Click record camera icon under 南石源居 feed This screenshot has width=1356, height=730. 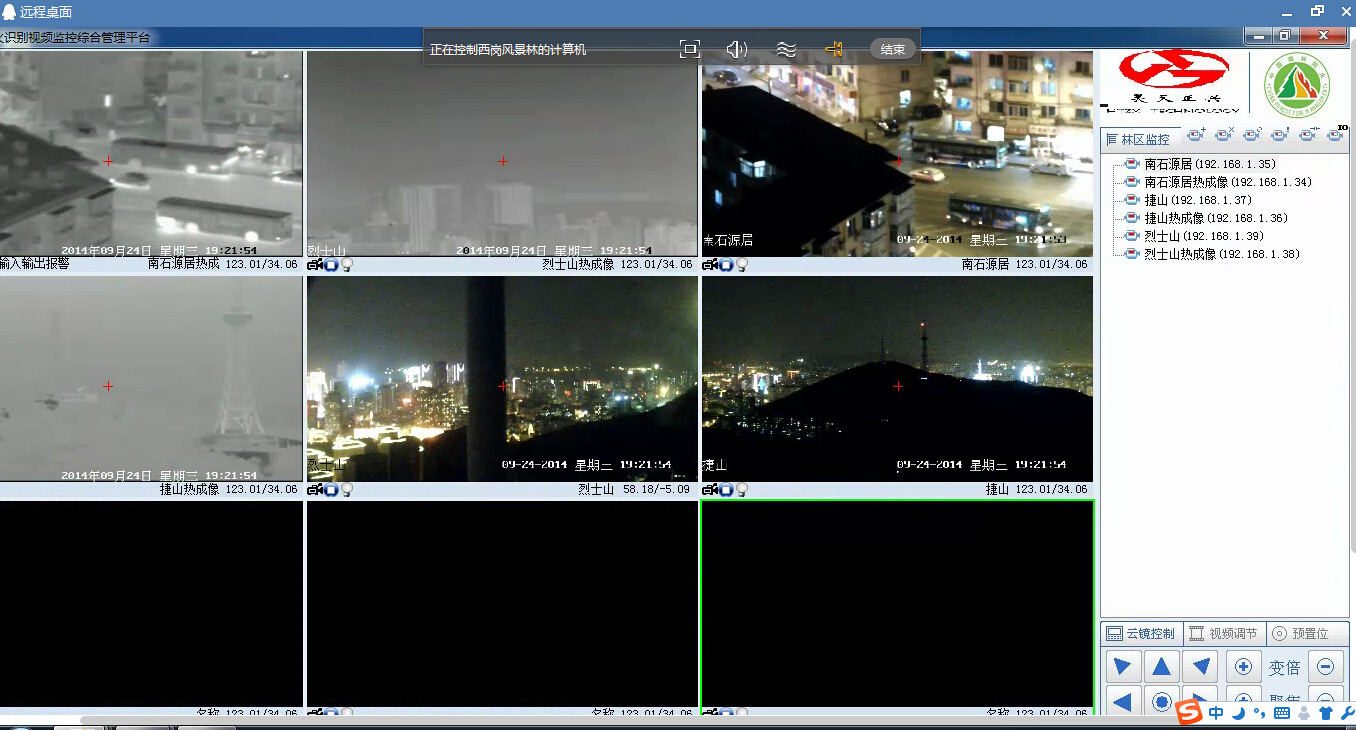coord(709,265)
